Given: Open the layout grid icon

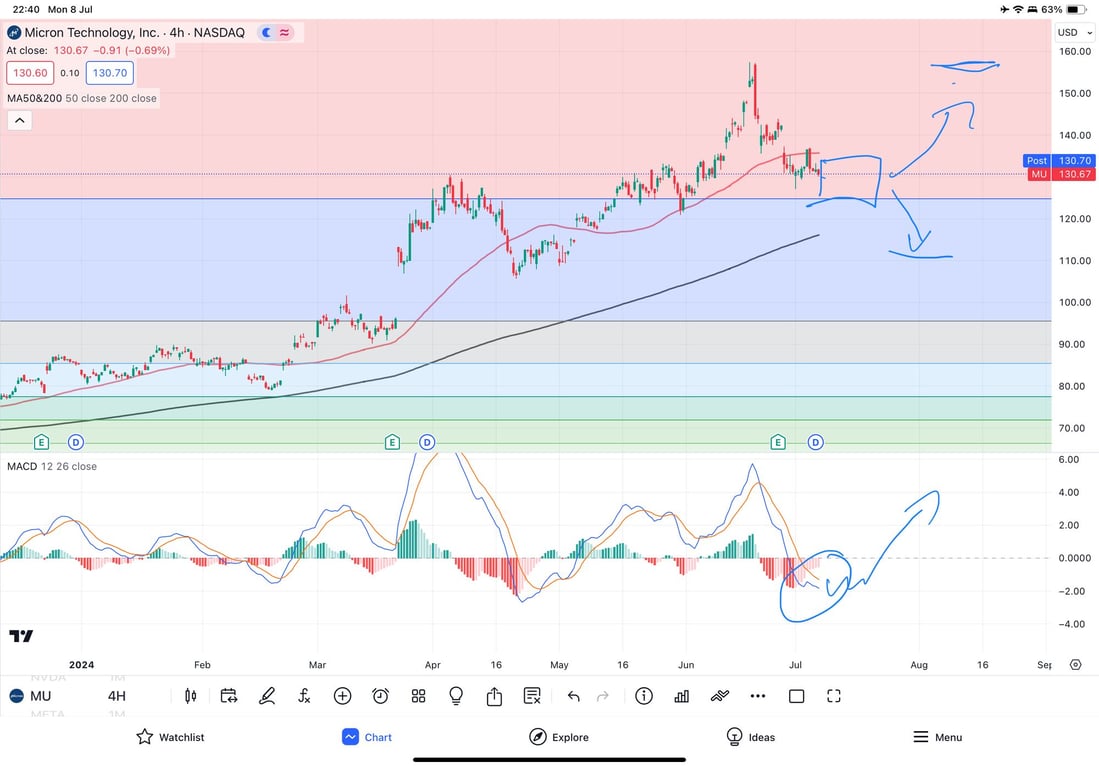Looking at the screenshot, I should coord(418,696).
